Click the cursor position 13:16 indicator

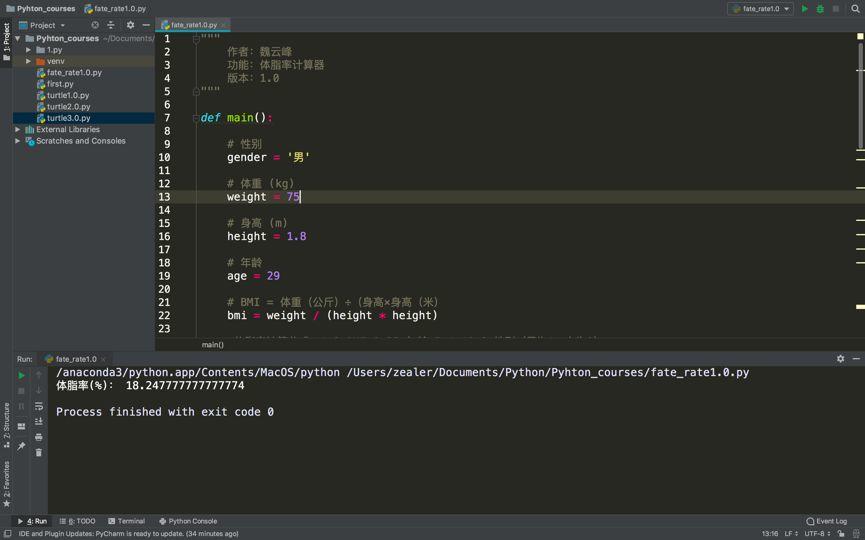click(770, 533)
